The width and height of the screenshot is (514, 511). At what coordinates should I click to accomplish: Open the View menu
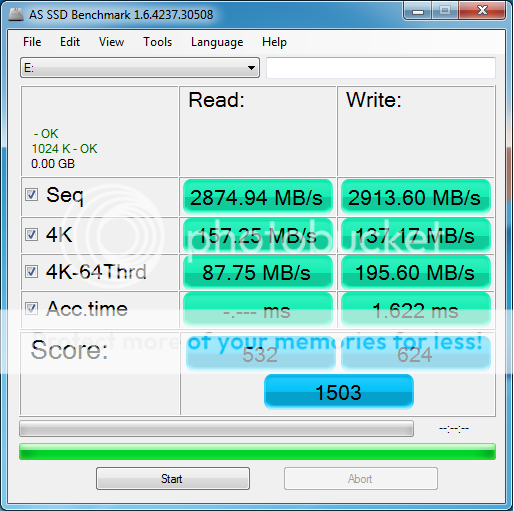click(x=111, y=42)
